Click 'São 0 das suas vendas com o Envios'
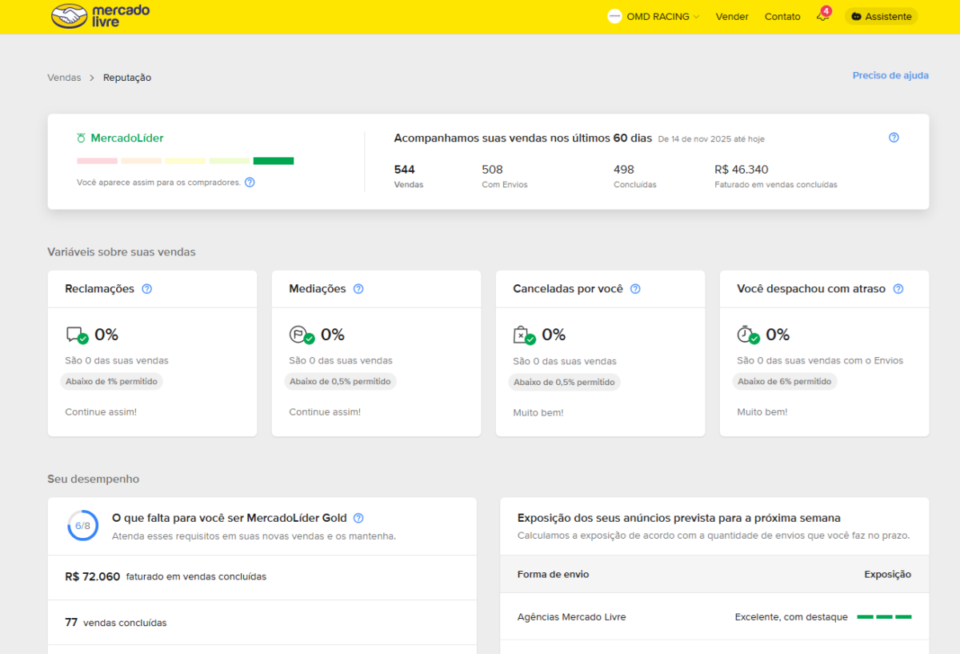 [x=819, y=361]
